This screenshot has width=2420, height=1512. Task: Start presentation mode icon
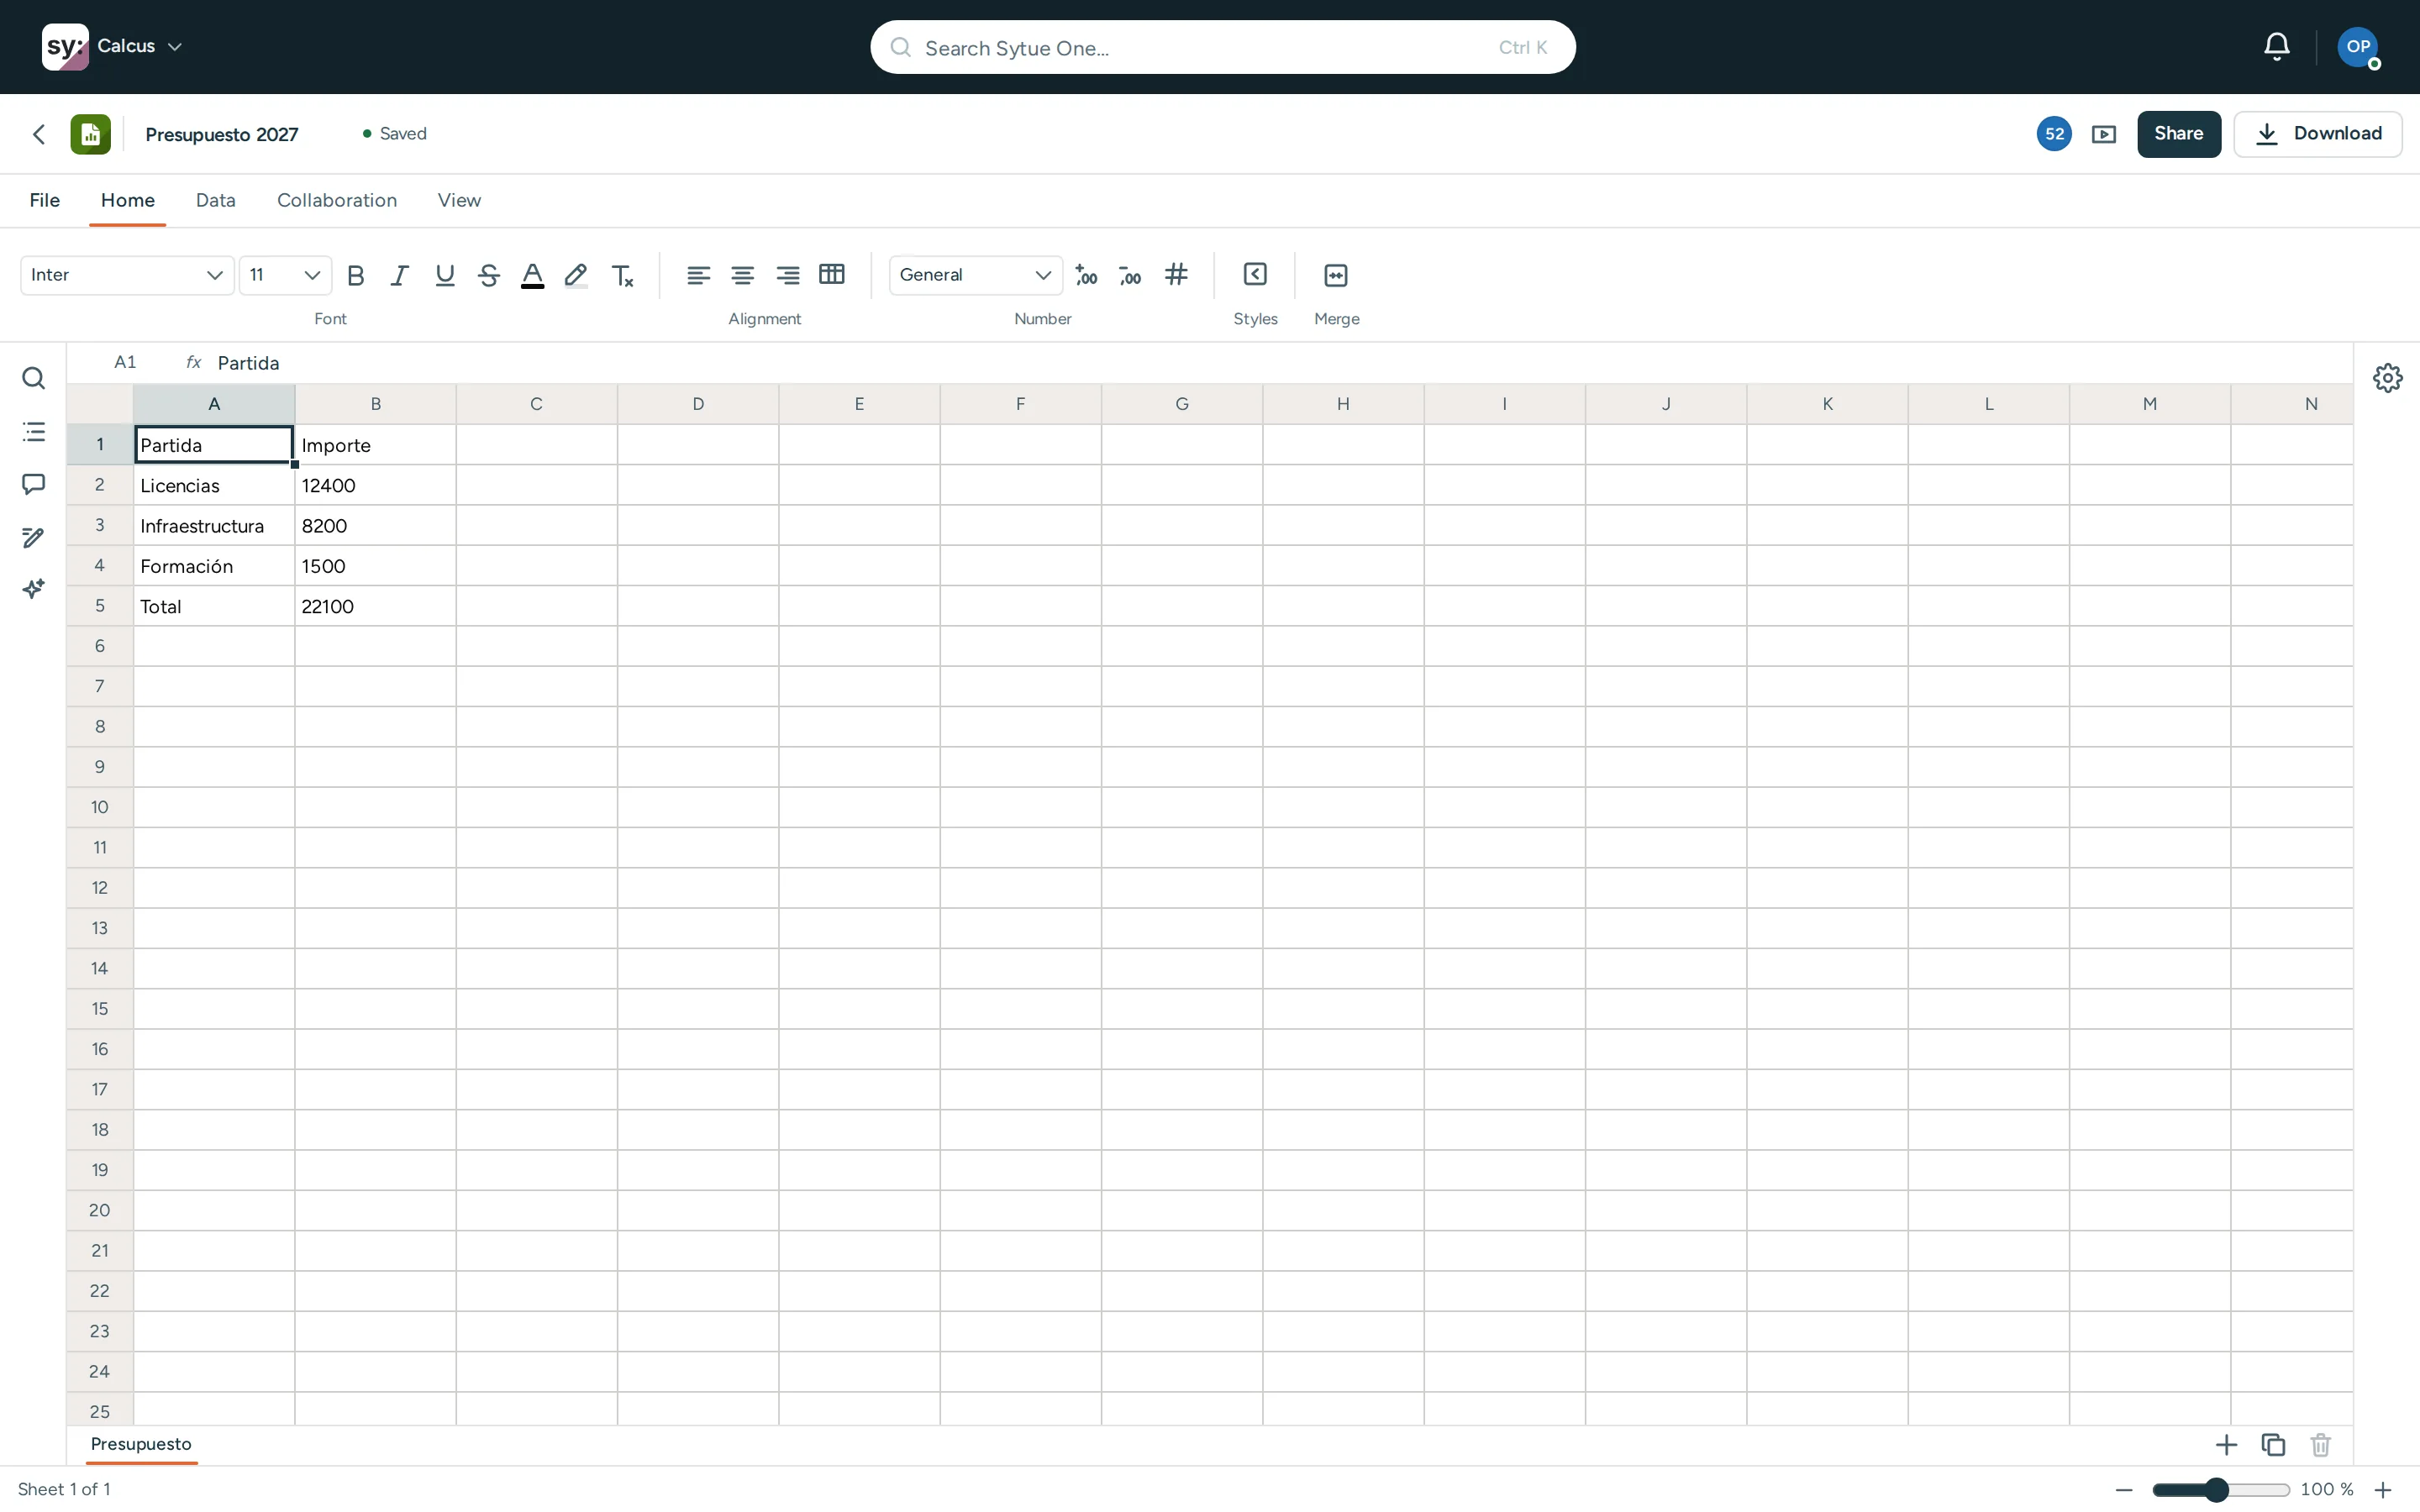pyautogui.click(x=2104, y=134)
